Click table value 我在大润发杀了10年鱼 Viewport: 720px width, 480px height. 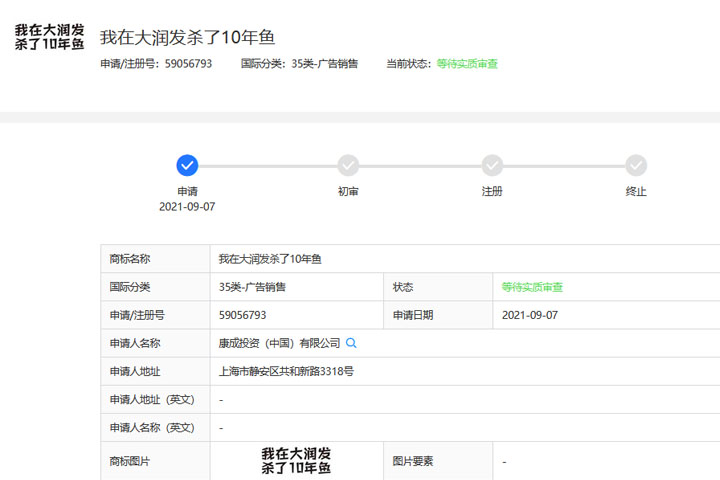(270, 259)
